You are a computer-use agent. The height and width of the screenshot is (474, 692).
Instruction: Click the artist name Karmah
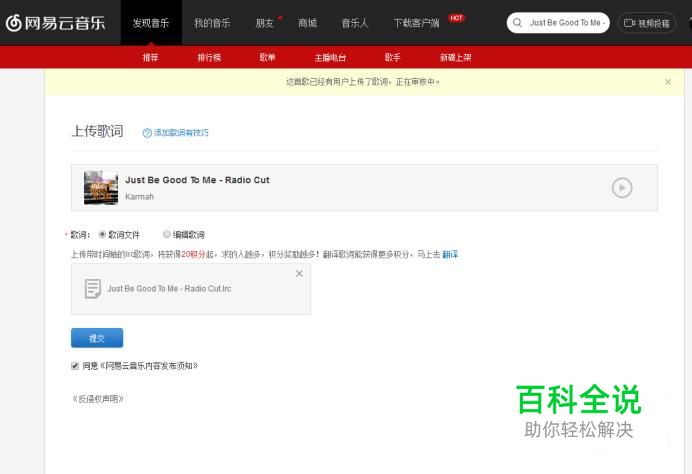tap(139, 196)
